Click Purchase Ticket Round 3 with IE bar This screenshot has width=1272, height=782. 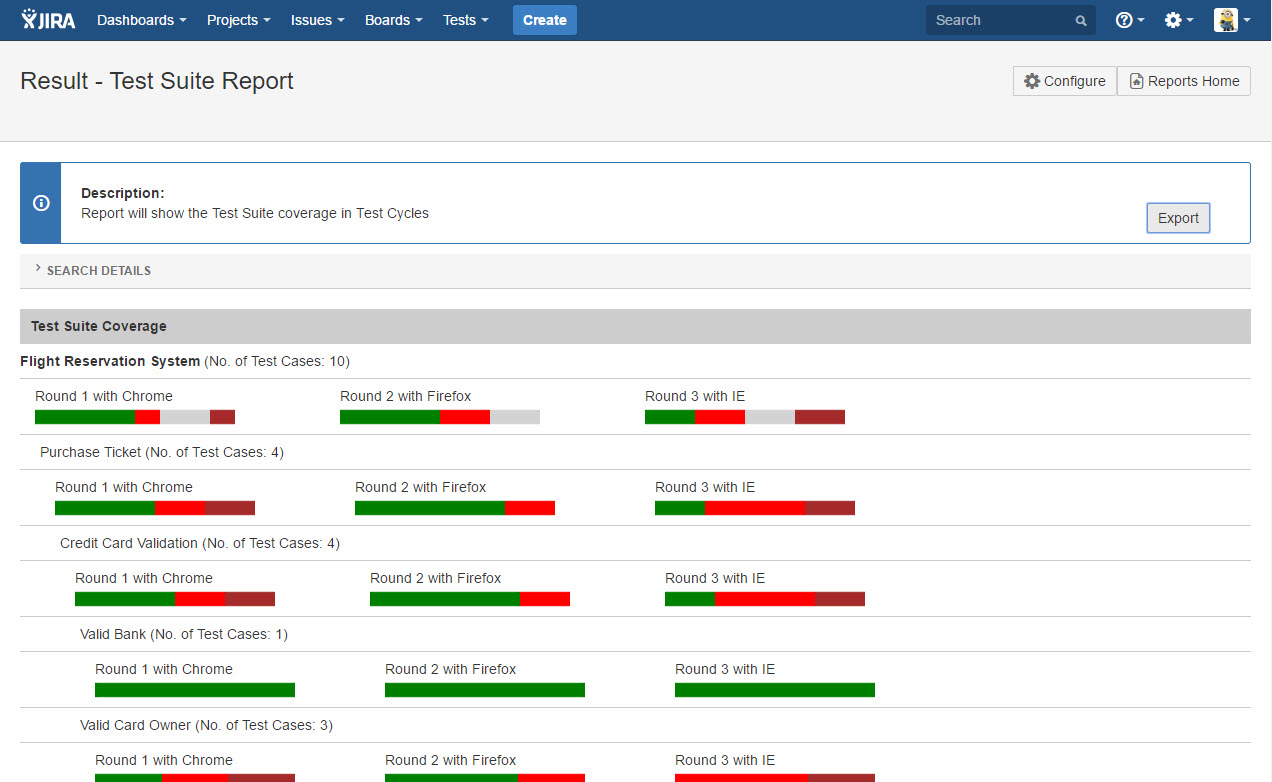click(x=755, y=508)
